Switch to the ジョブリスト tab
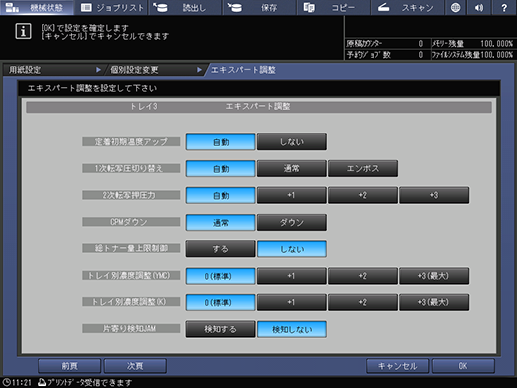The width and height of the screenshot is (517, 388). click(112, 7)
